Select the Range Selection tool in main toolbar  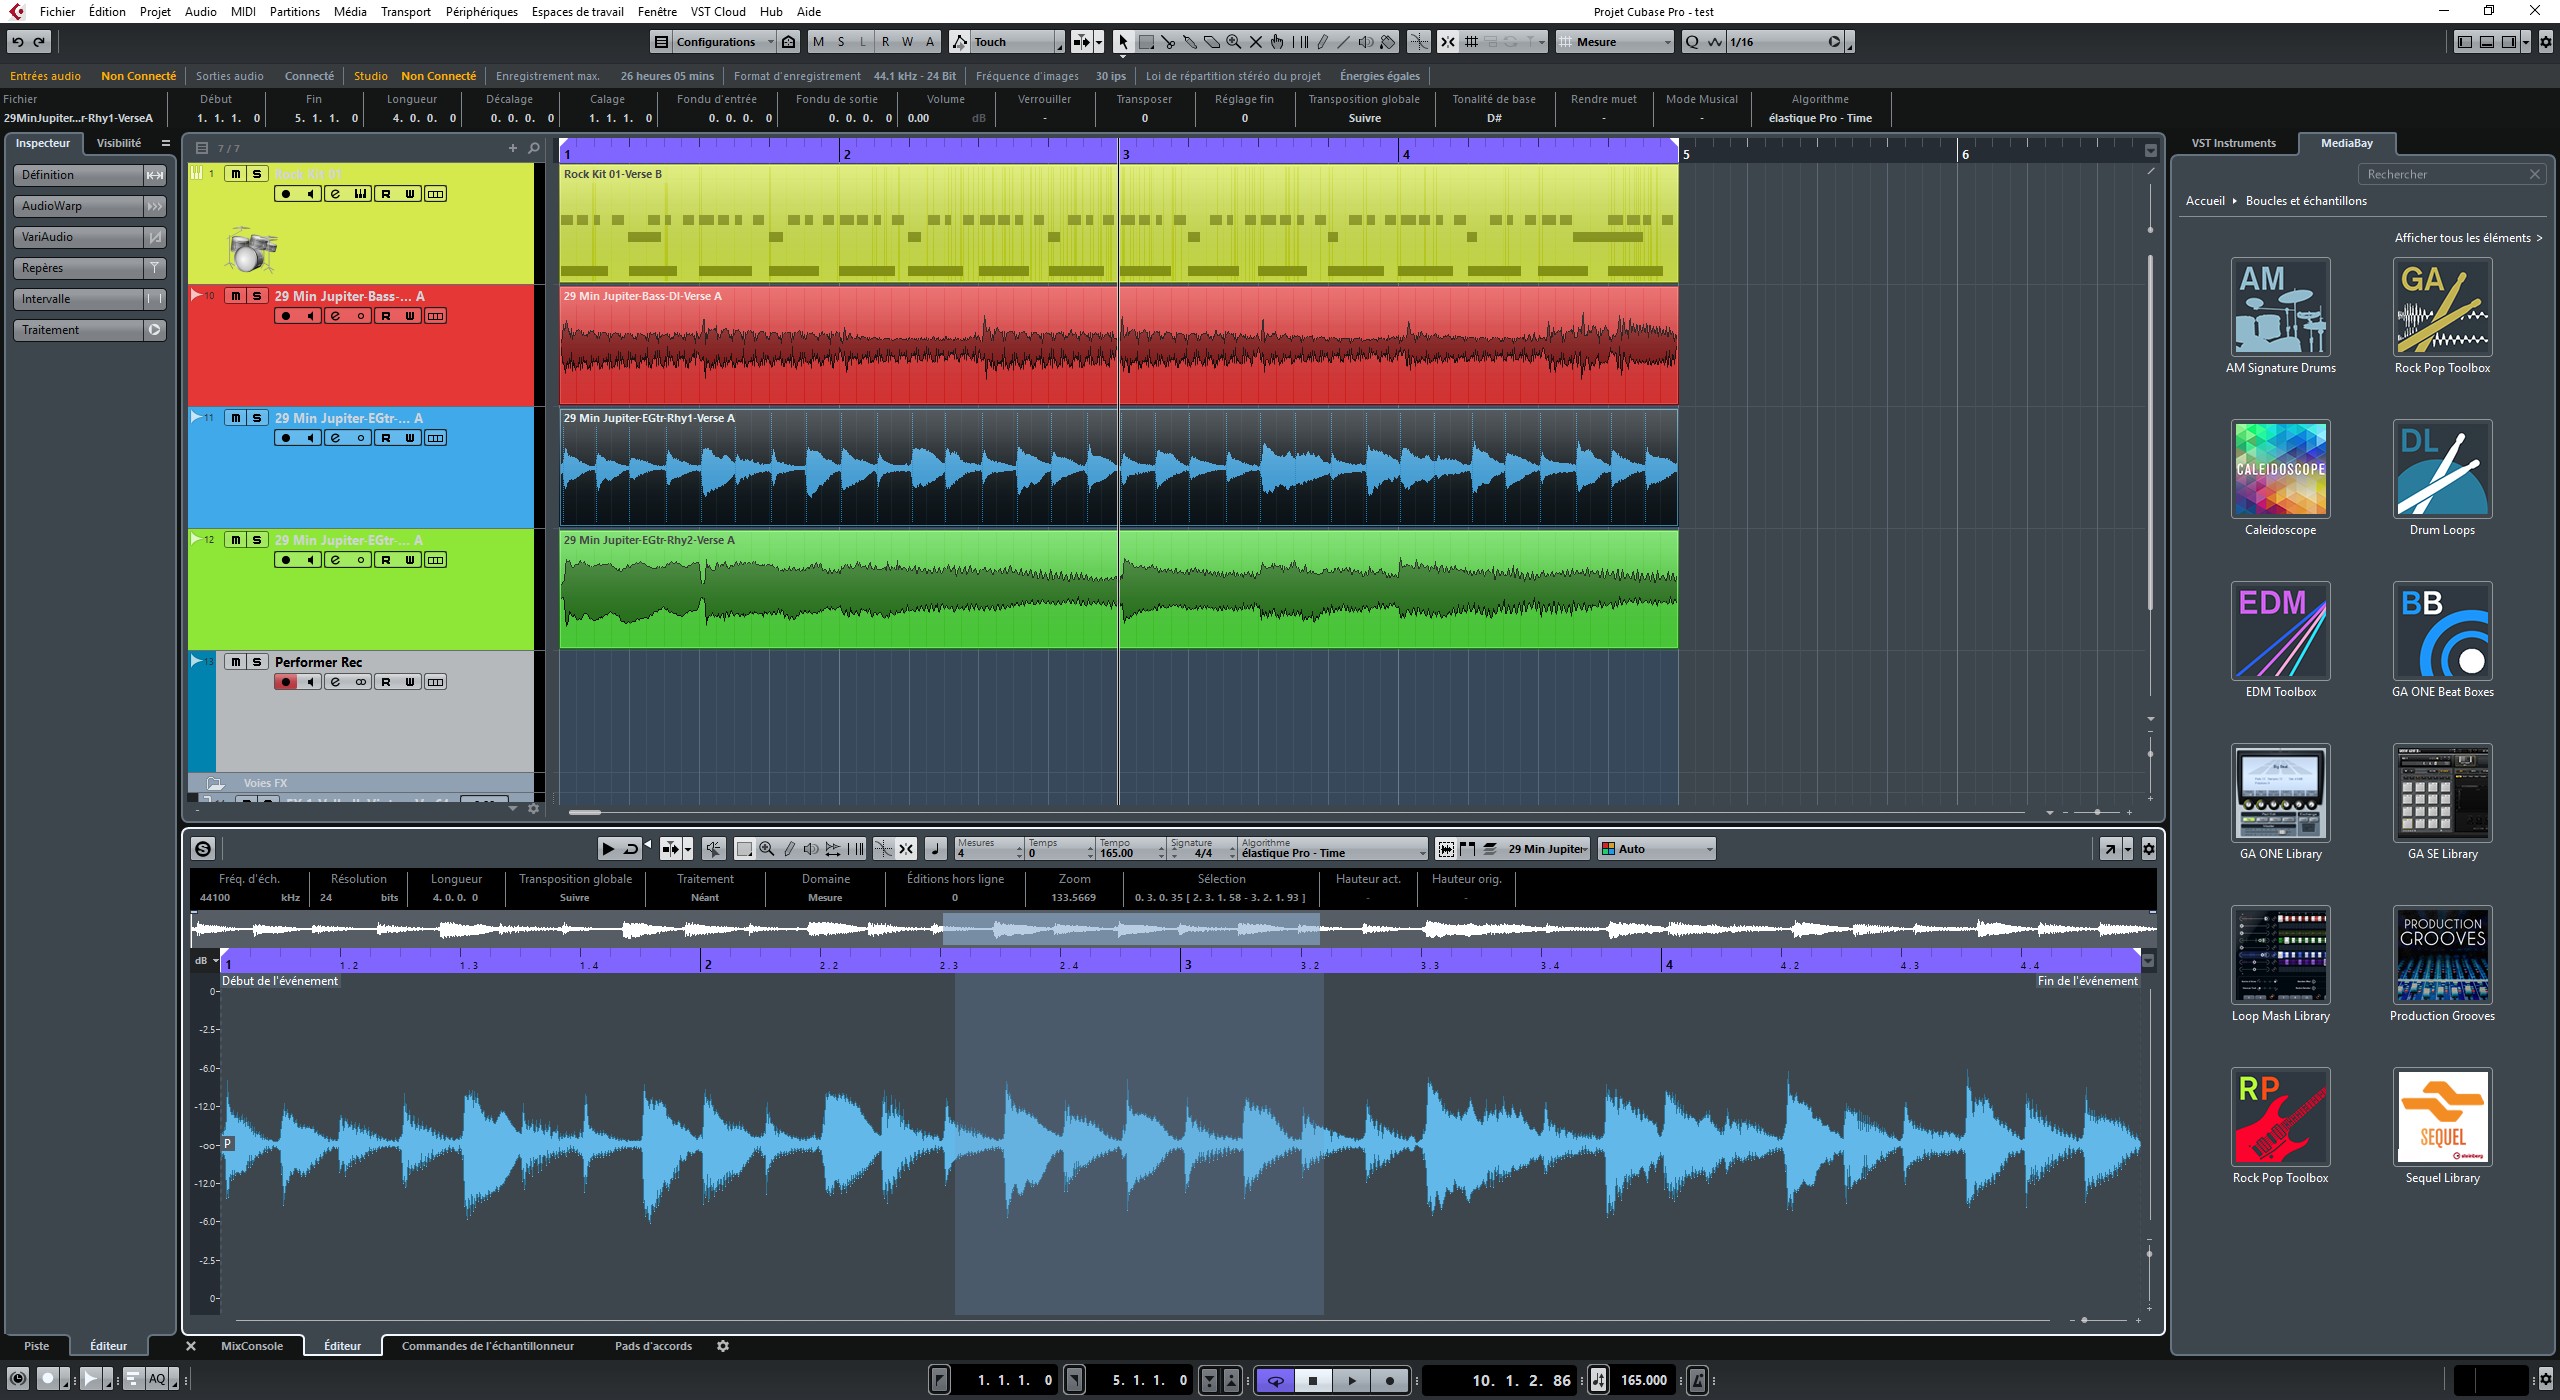click(1146, 42)
